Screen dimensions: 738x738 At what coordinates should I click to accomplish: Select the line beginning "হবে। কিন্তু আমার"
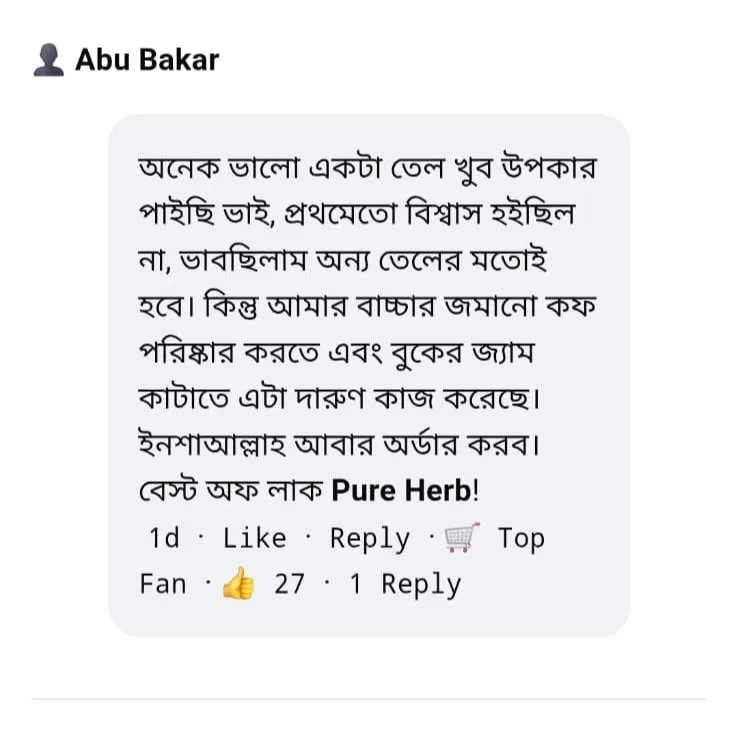[x=368, y=306]
